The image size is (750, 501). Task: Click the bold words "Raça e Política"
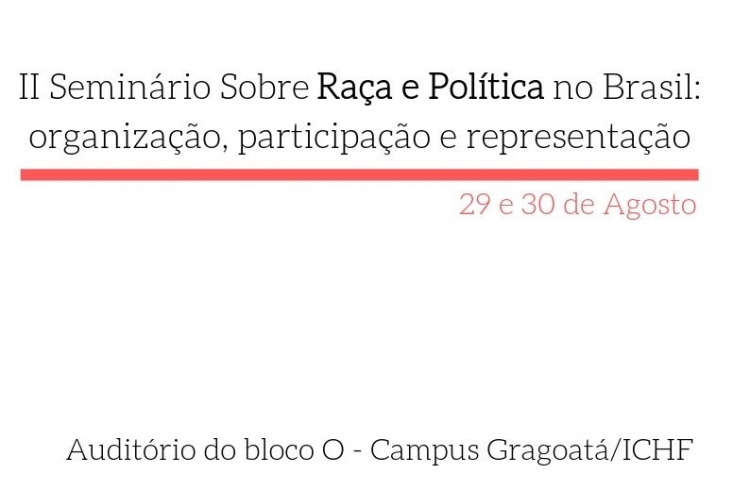430,89
